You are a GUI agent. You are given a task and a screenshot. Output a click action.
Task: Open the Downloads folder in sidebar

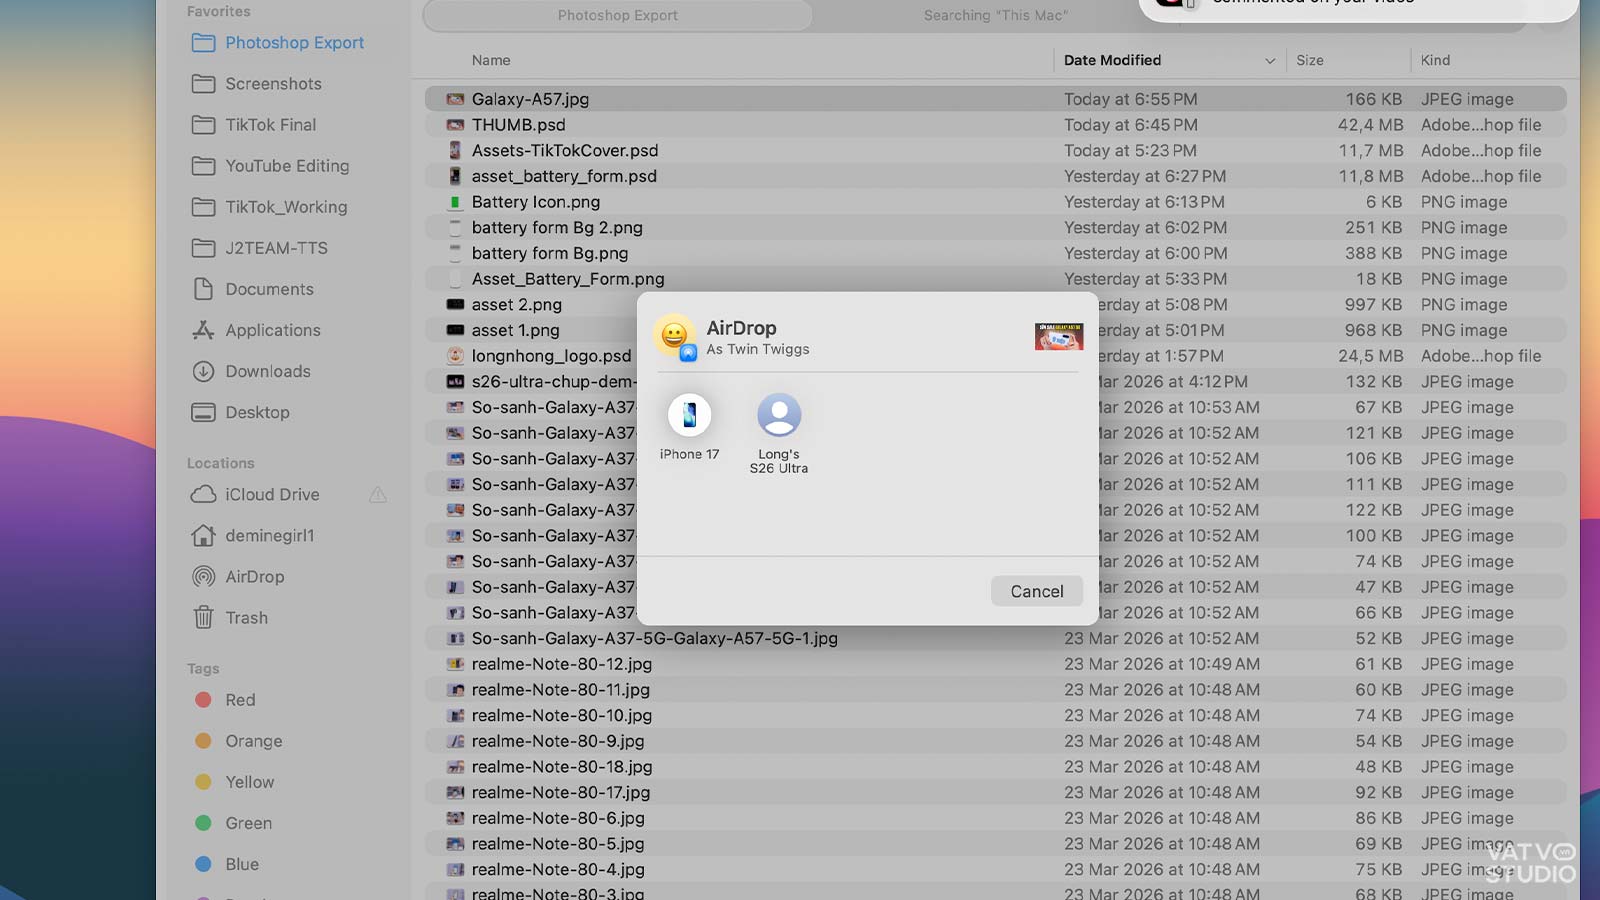click(x=267, y=372)
